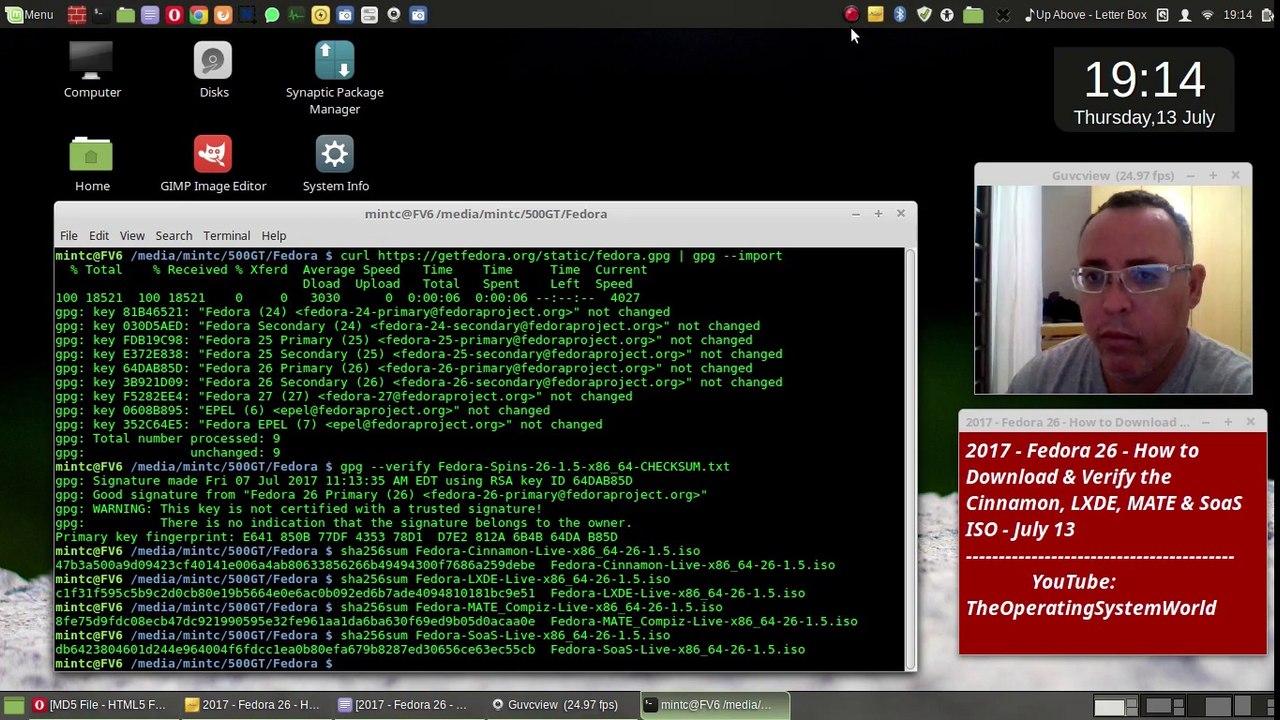Image resolution: width=1280 pixels, height=720 pixels.
Task: Open the terminal View menu
Action: pyautogui.click(x=132, y=235)
